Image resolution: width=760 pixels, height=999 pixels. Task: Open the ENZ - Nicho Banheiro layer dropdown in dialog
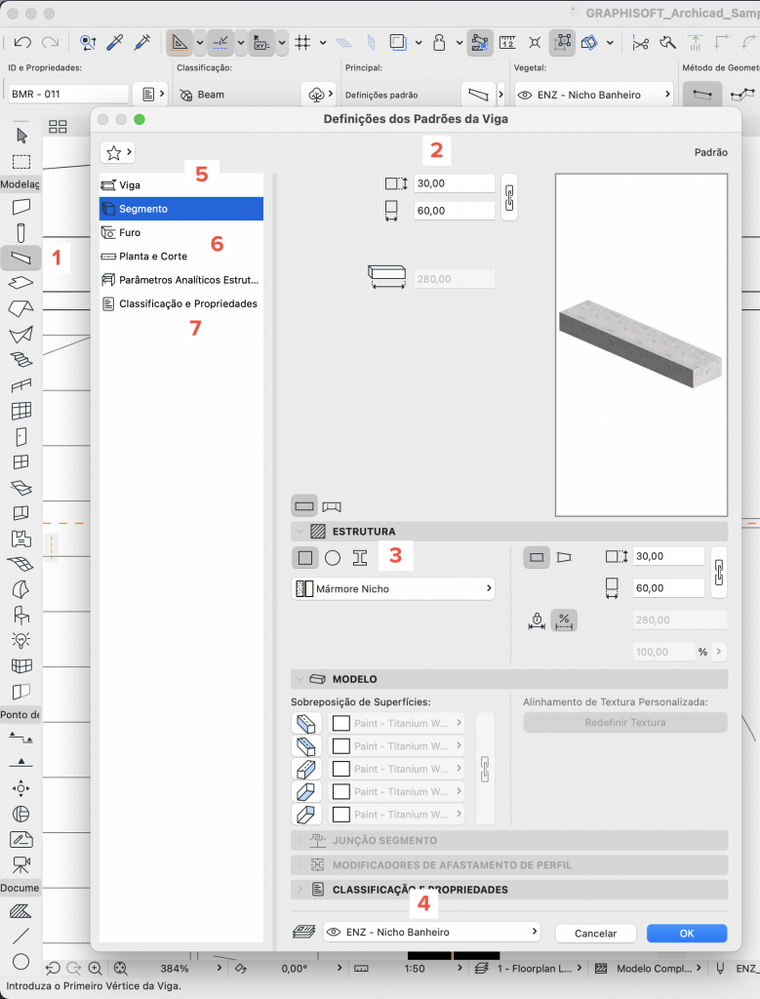[431, 932]
